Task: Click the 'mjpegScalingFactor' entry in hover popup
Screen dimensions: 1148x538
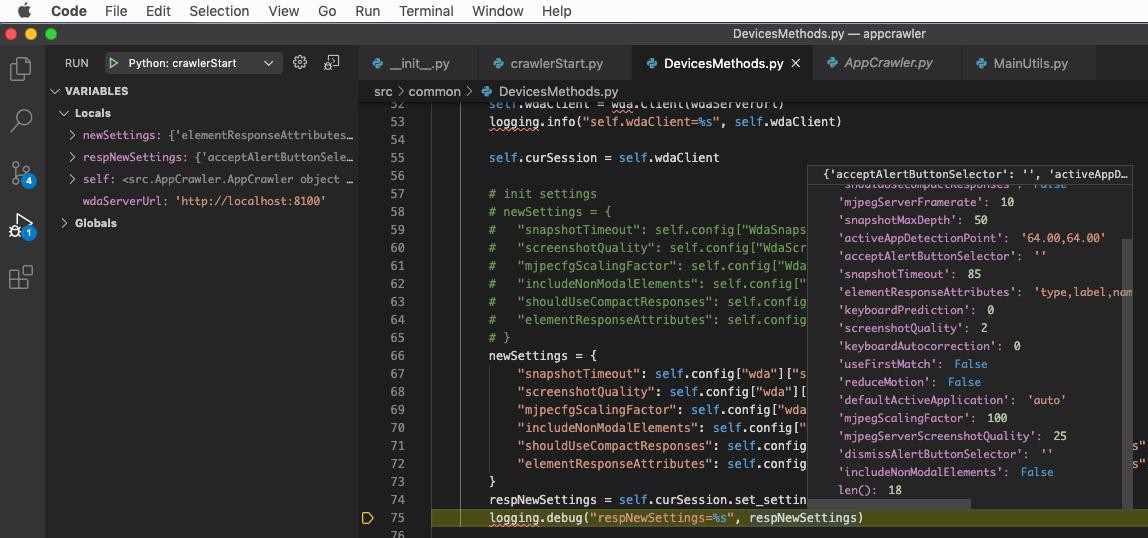Action: point(922,418)
